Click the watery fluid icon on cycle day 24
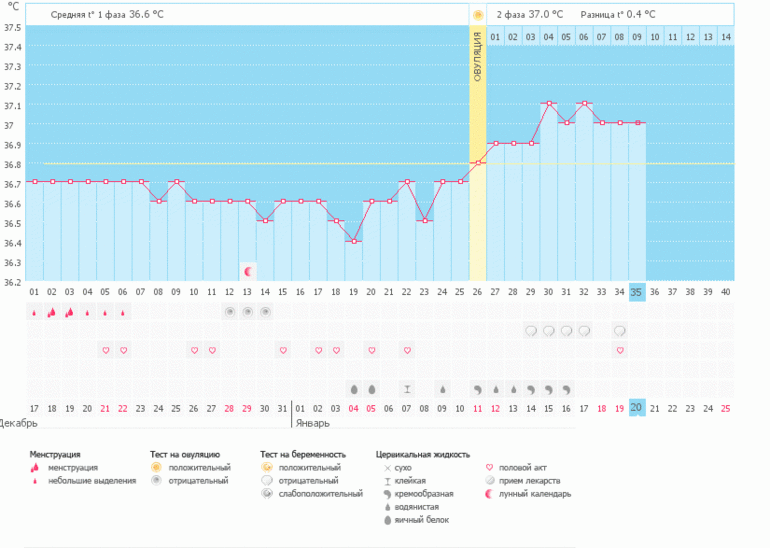The width and height of the screenshot is (770, 548). click(442, 390)
